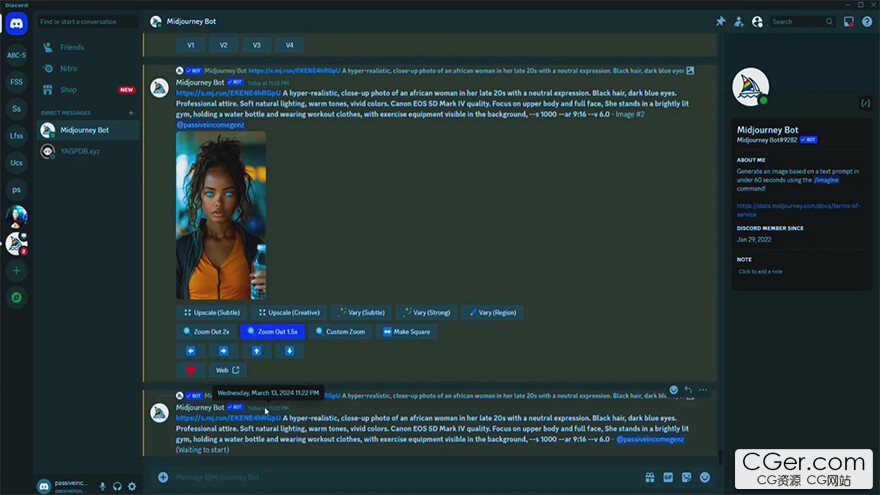Screen dimensions: 880x495
Task: Open Midjourney terms-of-service docs link
Action: pos(798,210)
